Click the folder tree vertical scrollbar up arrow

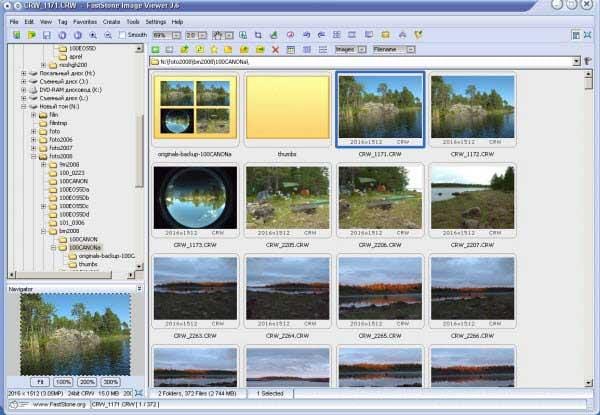coord(139,49)
